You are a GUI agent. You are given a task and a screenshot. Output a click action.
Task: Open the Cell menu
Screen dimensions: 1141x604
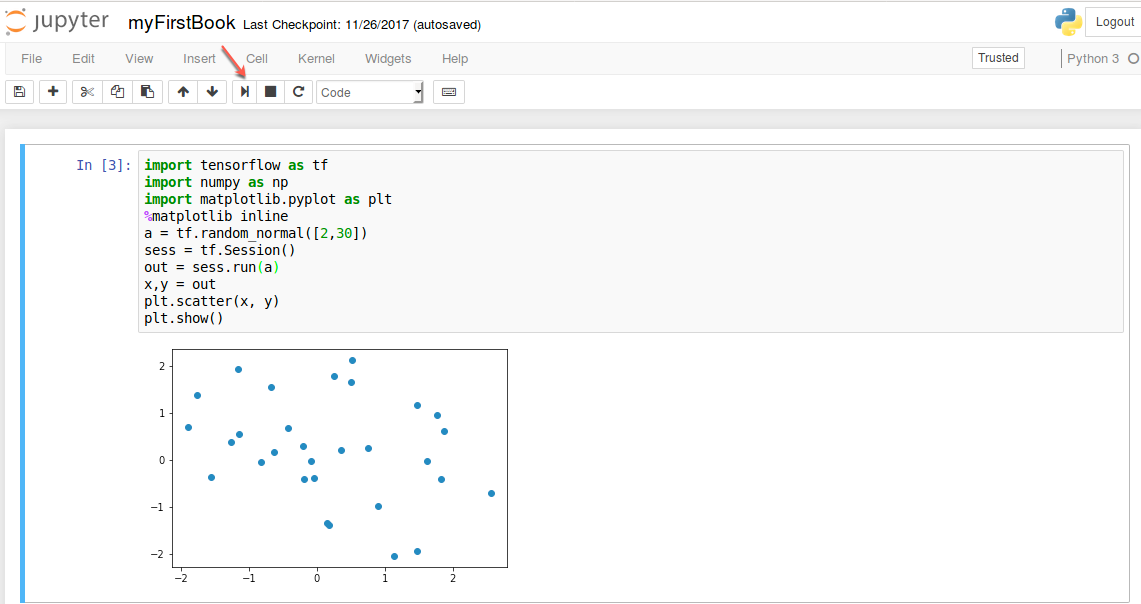click(x=256, y=58)
